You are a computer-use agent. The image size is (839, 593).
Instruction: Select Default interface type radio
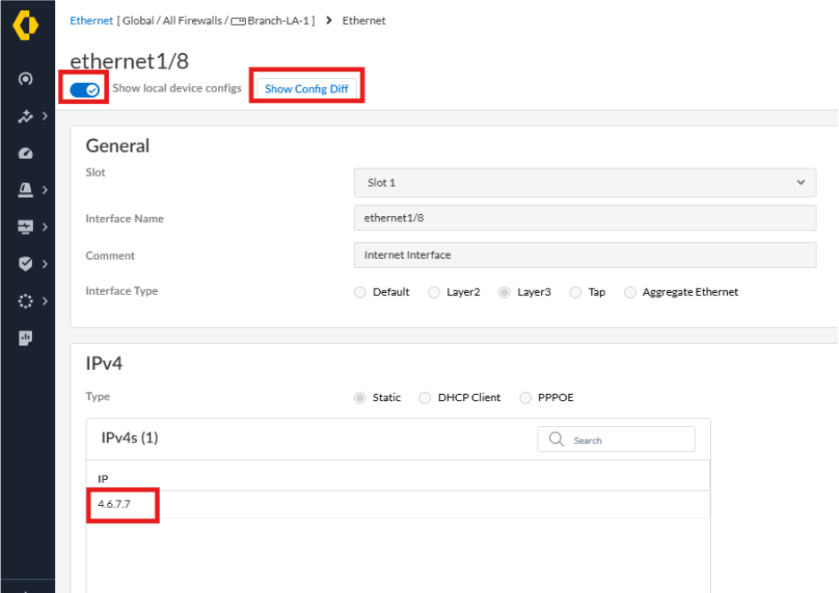pyautogui.click(x=360, y=292)
